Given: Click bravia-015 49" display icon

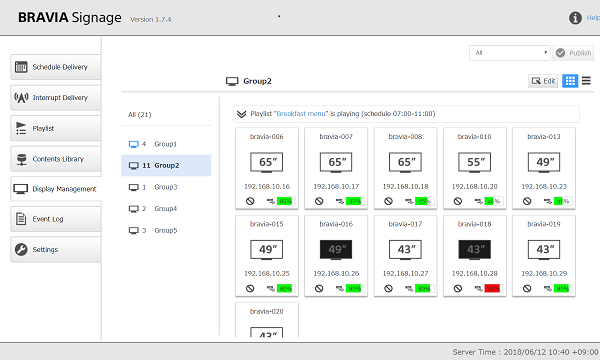Looking at the screenshot, I should tap(267, 250).
